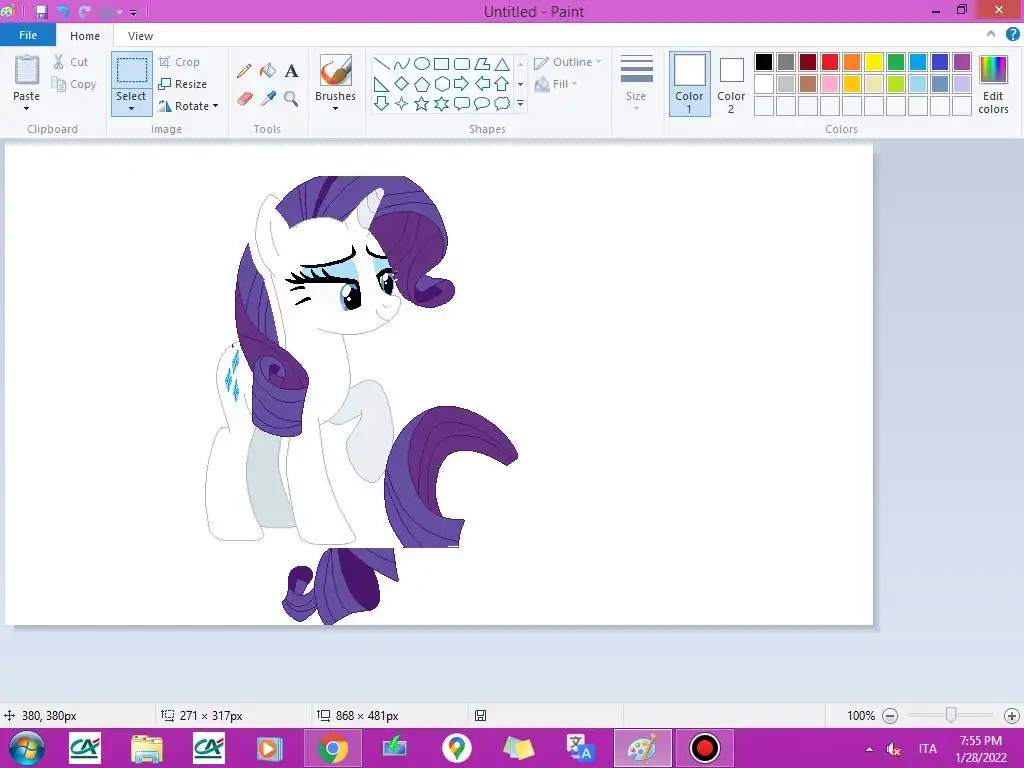Screen dimensions: 1024x768
Task: Zoom out with the minus button
Action: 889,716
